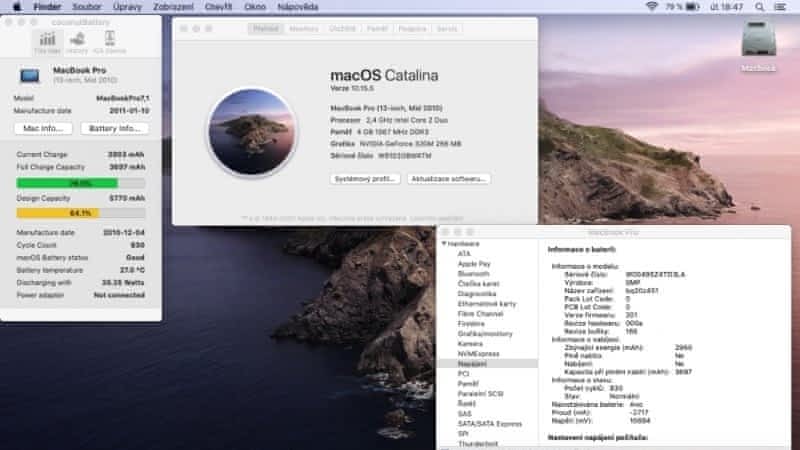Click the macOS Catalina round logo image
This screenshot has height=450, width=800.
click(252, 132)
